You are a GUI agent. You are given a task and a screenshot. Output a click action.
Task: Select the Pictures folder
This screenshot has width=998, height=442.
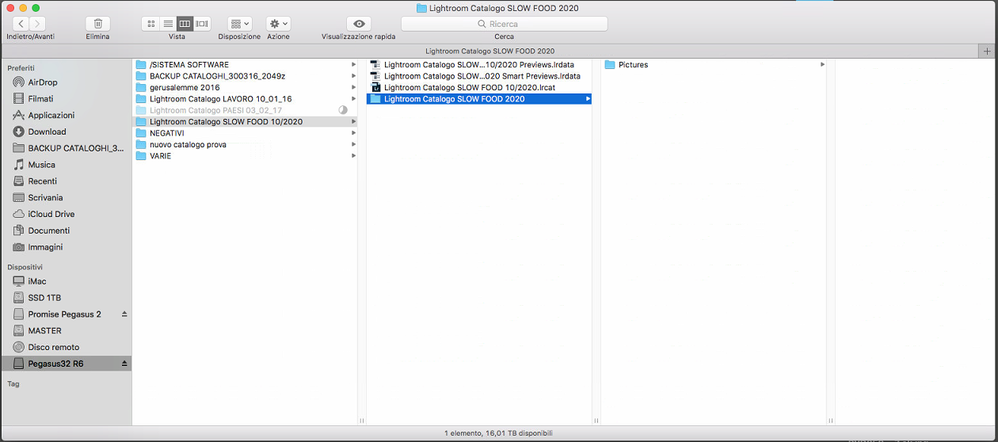click(x=713, y=65)
